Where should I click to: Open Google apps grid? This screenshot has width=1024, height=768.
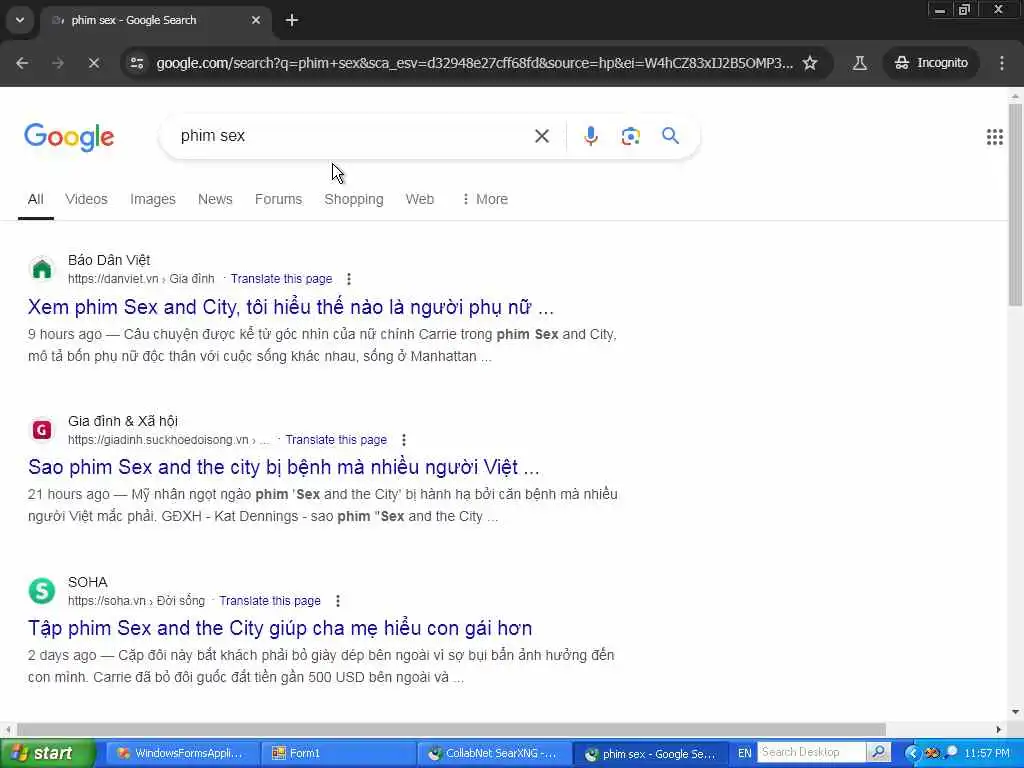tap(995, 136)
